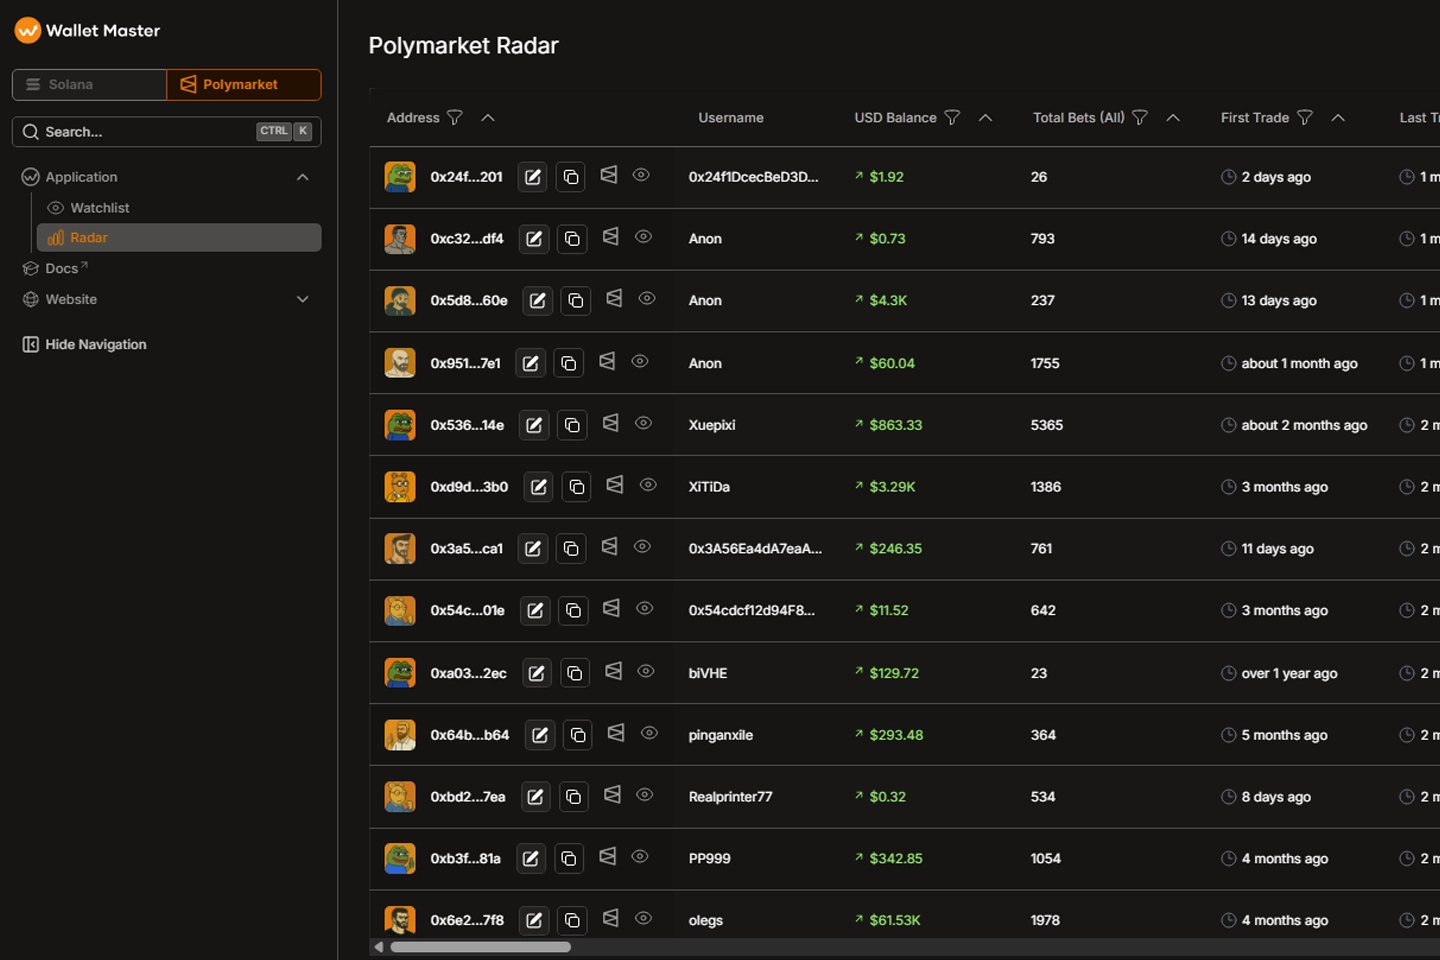Image resolution: width=1440 pixels, height=960 pixels.
Task: Toggle watch status for address 0x951...7e1
Action: [x=639, y=362]
